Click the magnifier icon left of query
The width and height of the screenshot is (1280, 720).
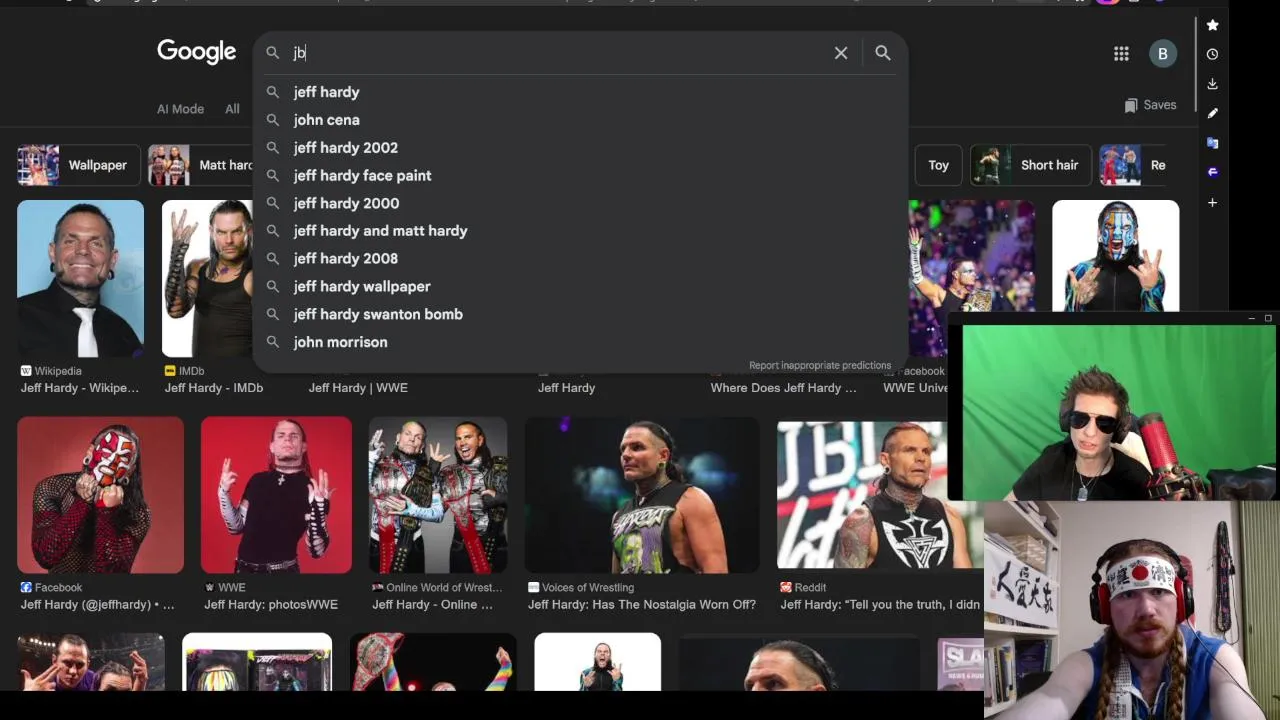click(x=272, y=53)
